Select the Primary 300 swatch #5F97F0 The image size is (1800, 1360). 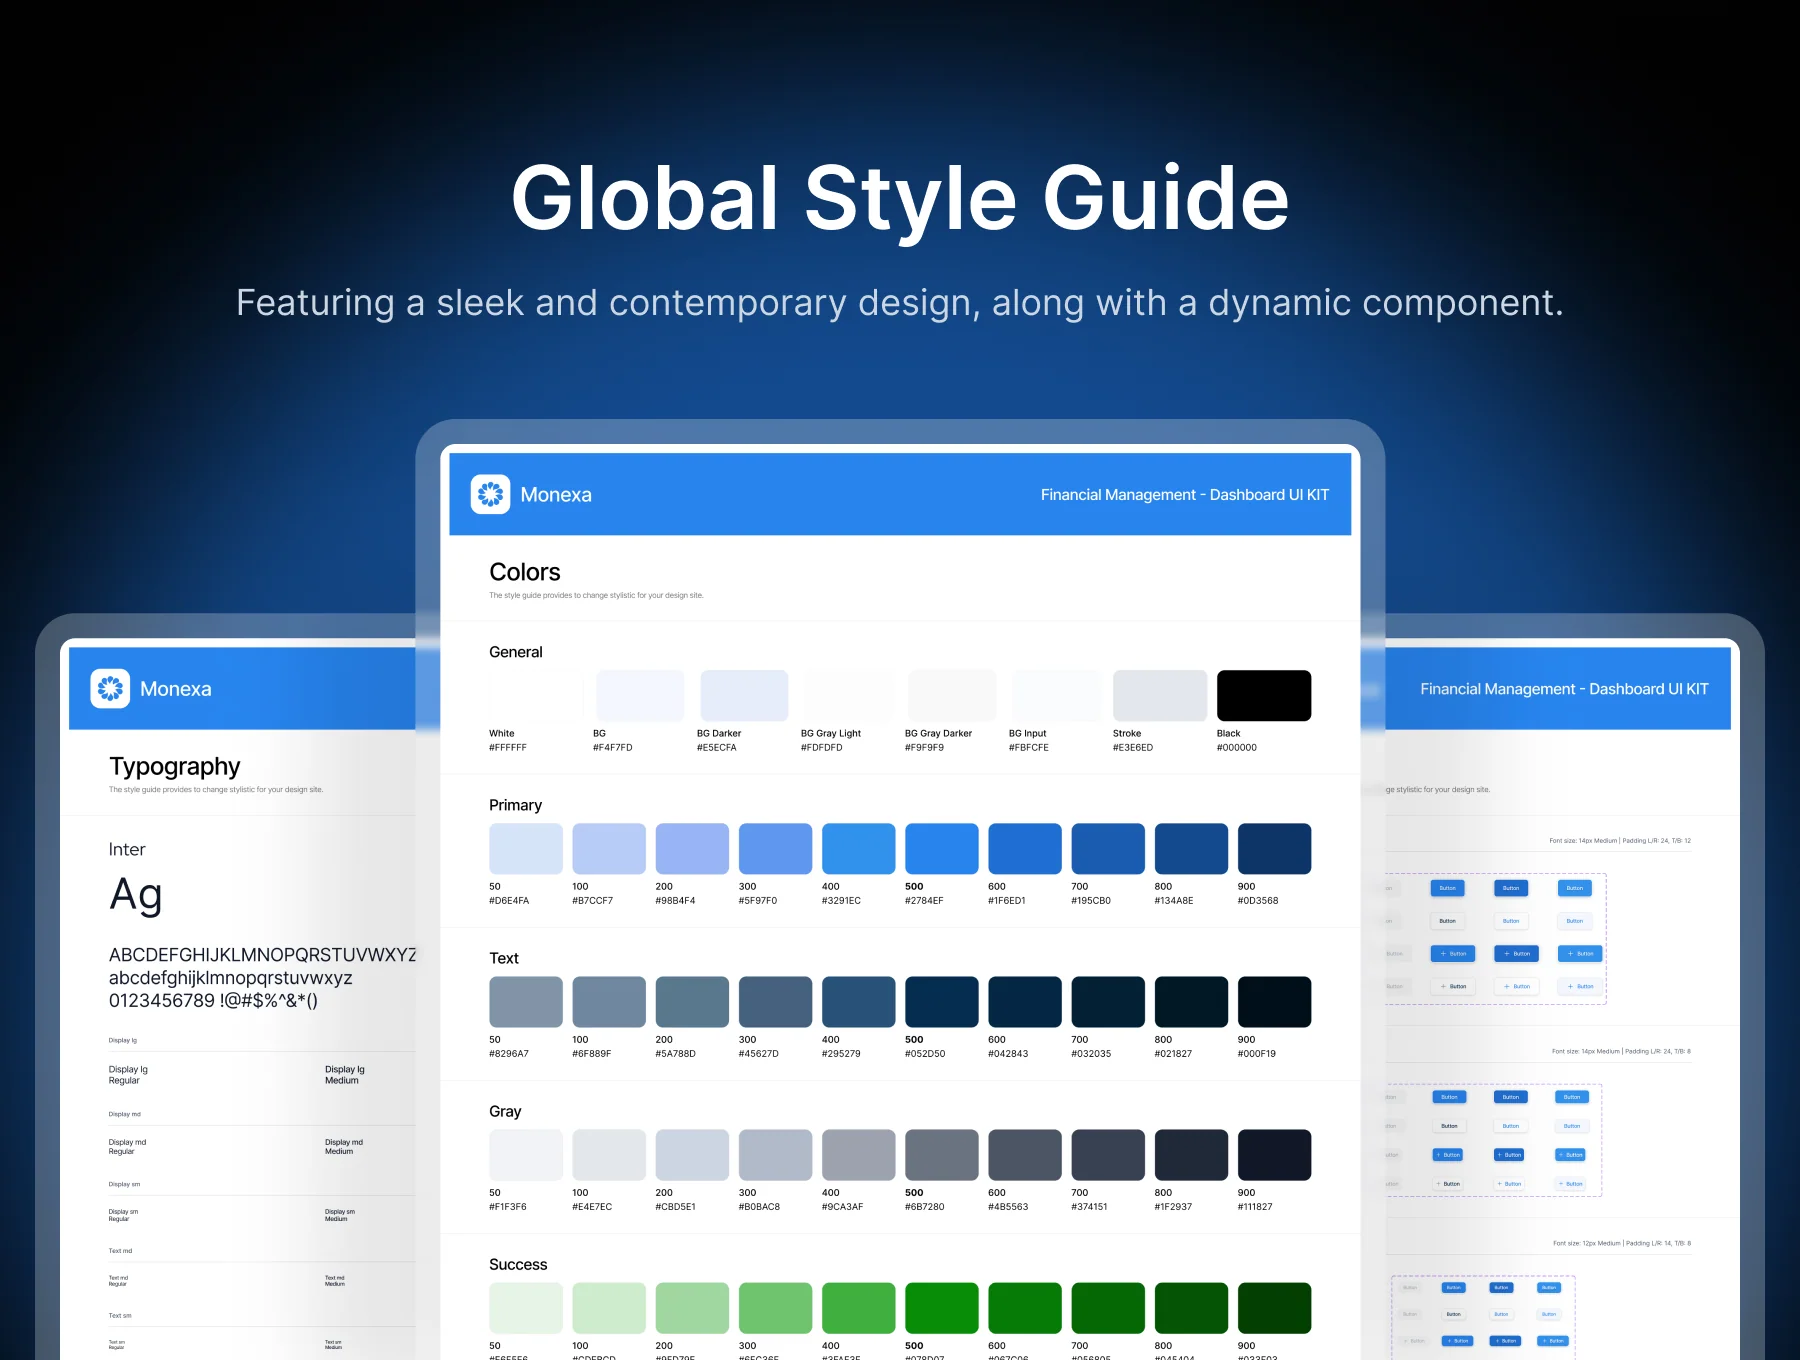(775, 849)
